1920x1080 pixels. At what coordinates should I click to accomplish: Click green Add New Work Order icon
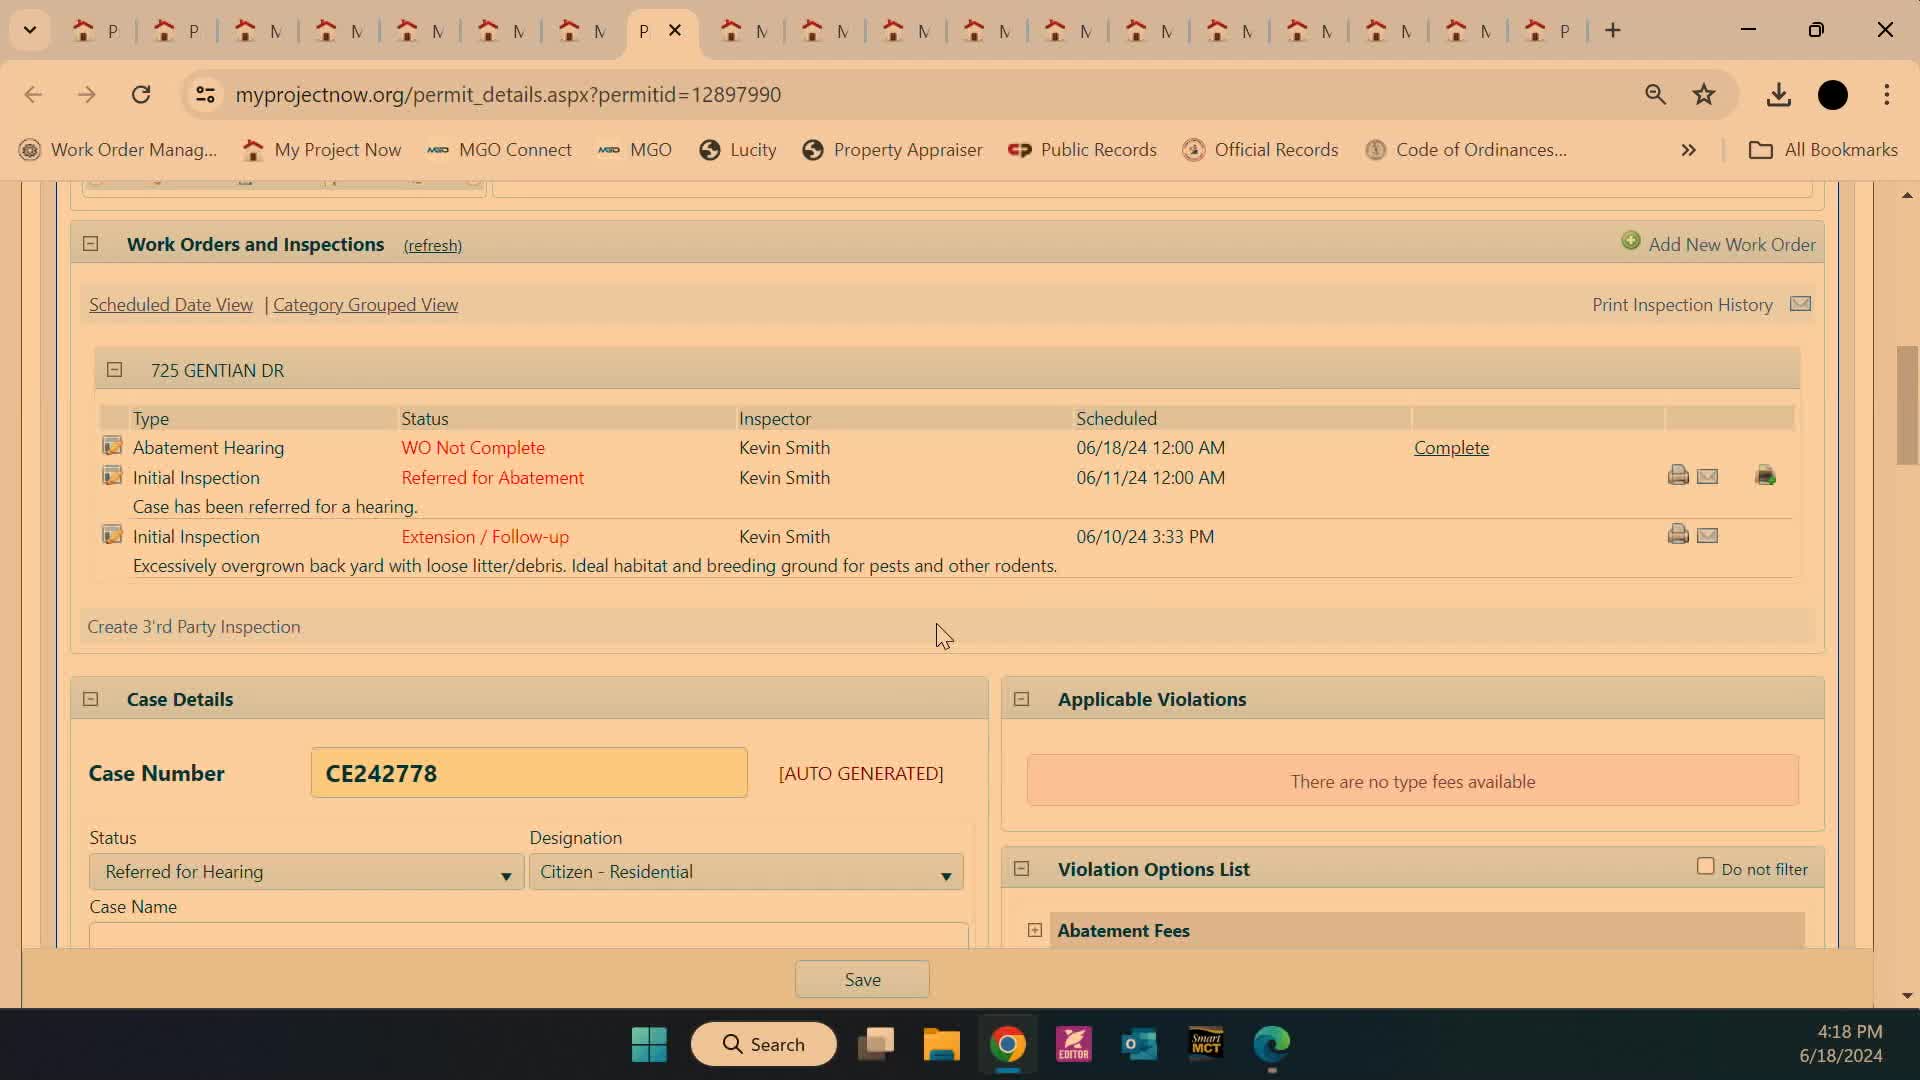pos(1631,242)
